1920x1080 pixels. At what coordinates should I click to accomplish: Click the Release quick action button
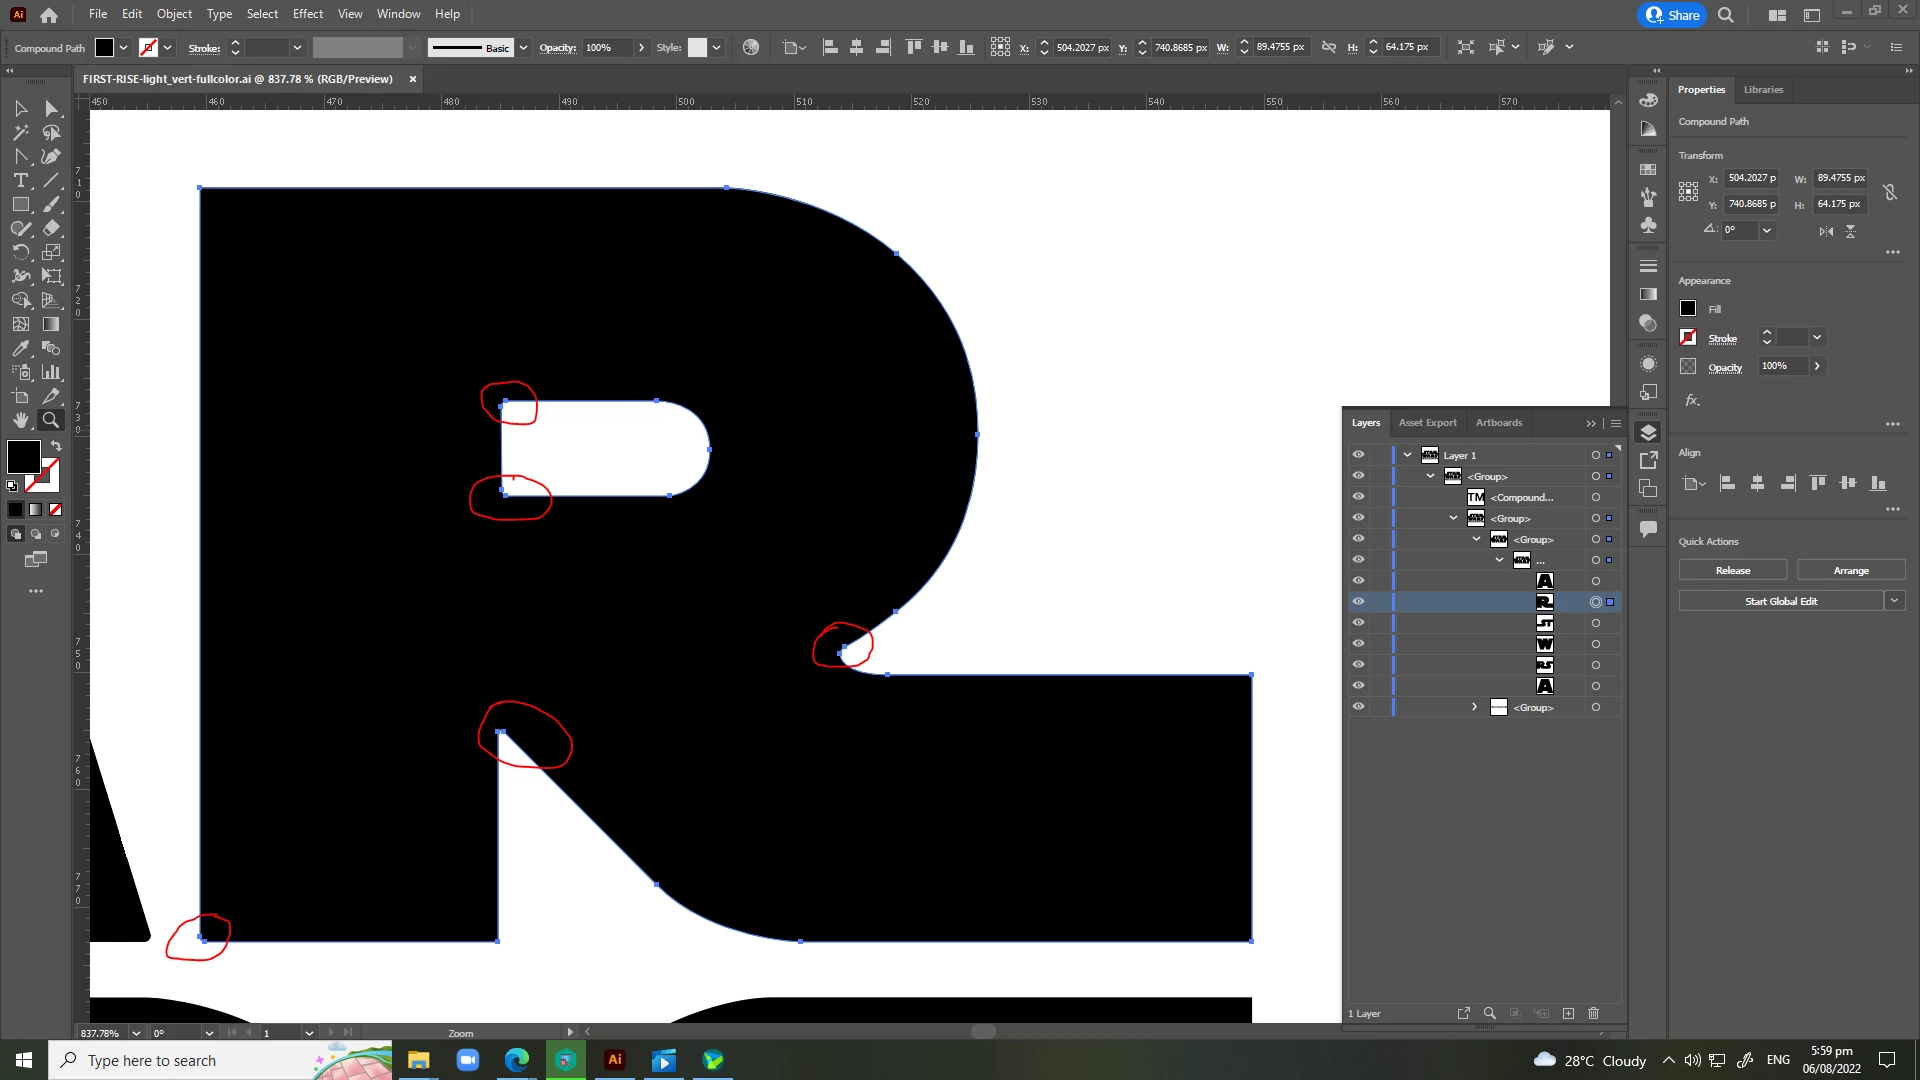(1732, 571)
